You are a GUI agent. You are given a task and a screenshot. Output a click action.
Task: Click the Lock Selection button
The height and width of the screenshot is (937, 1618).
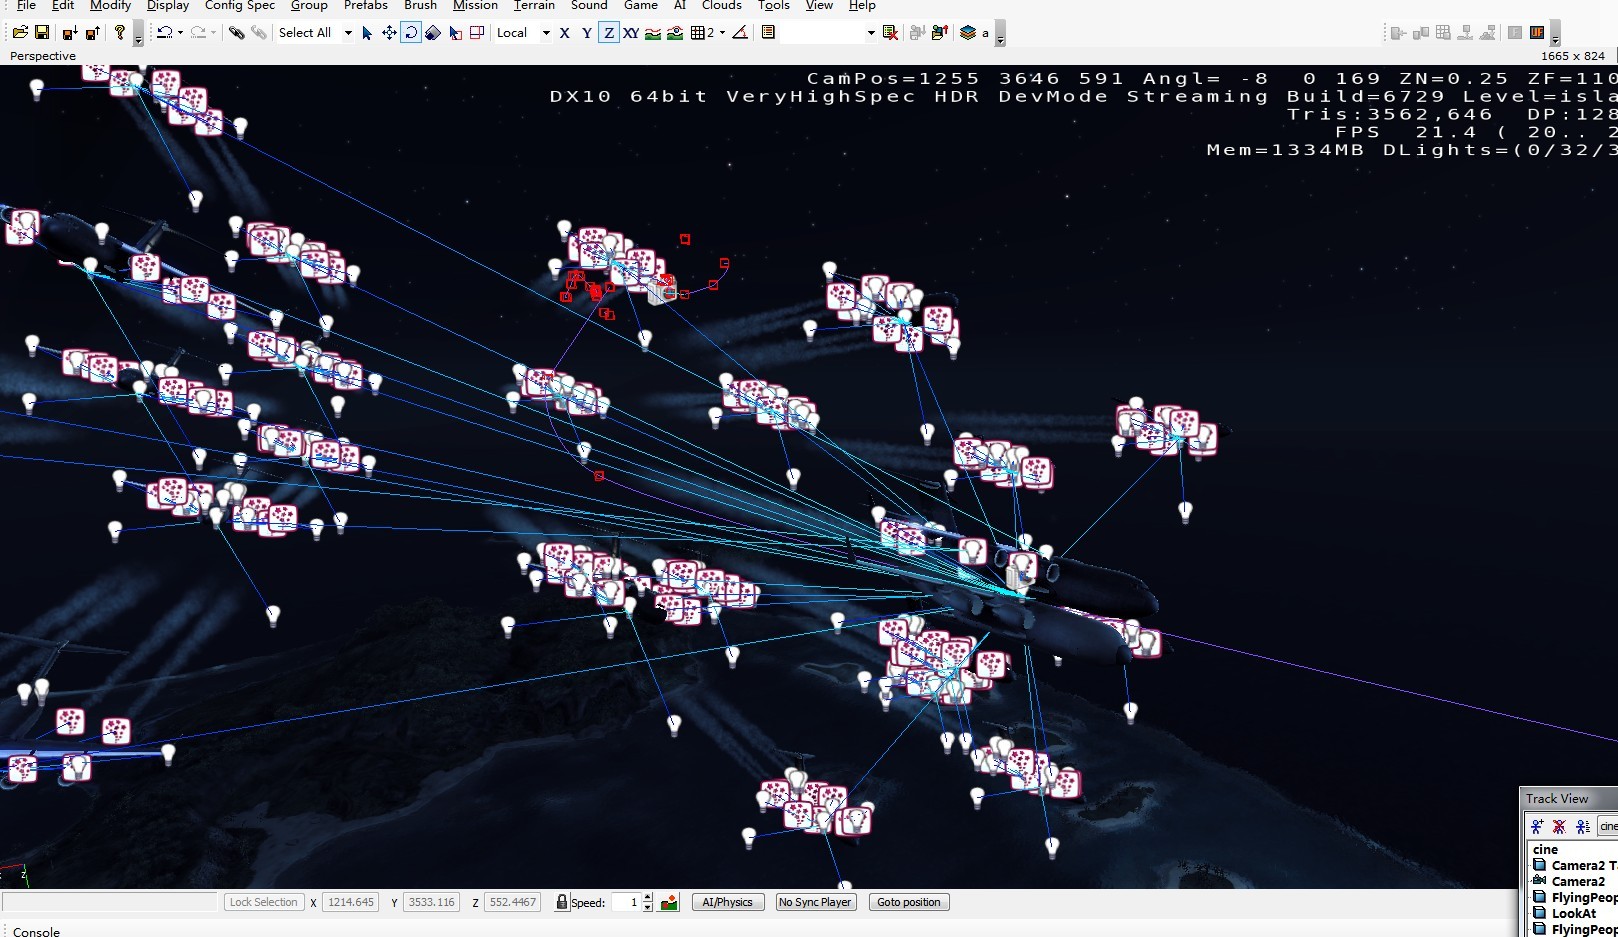click(264, 902)
